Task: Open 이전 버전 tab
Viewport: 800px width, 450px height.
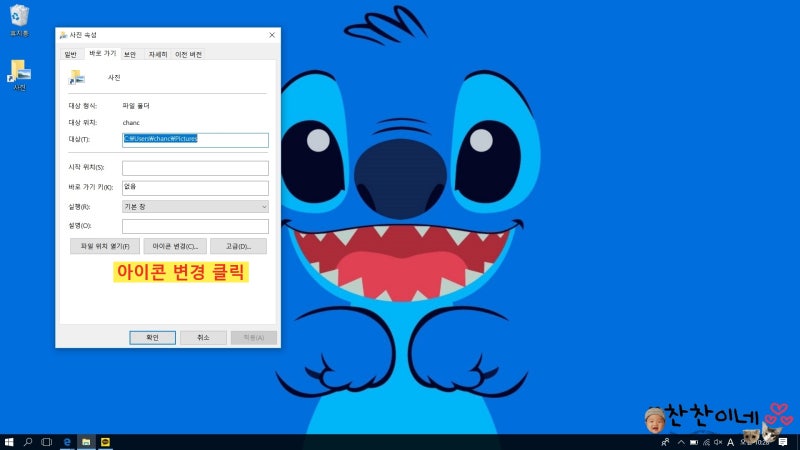Action: [188, 54]
